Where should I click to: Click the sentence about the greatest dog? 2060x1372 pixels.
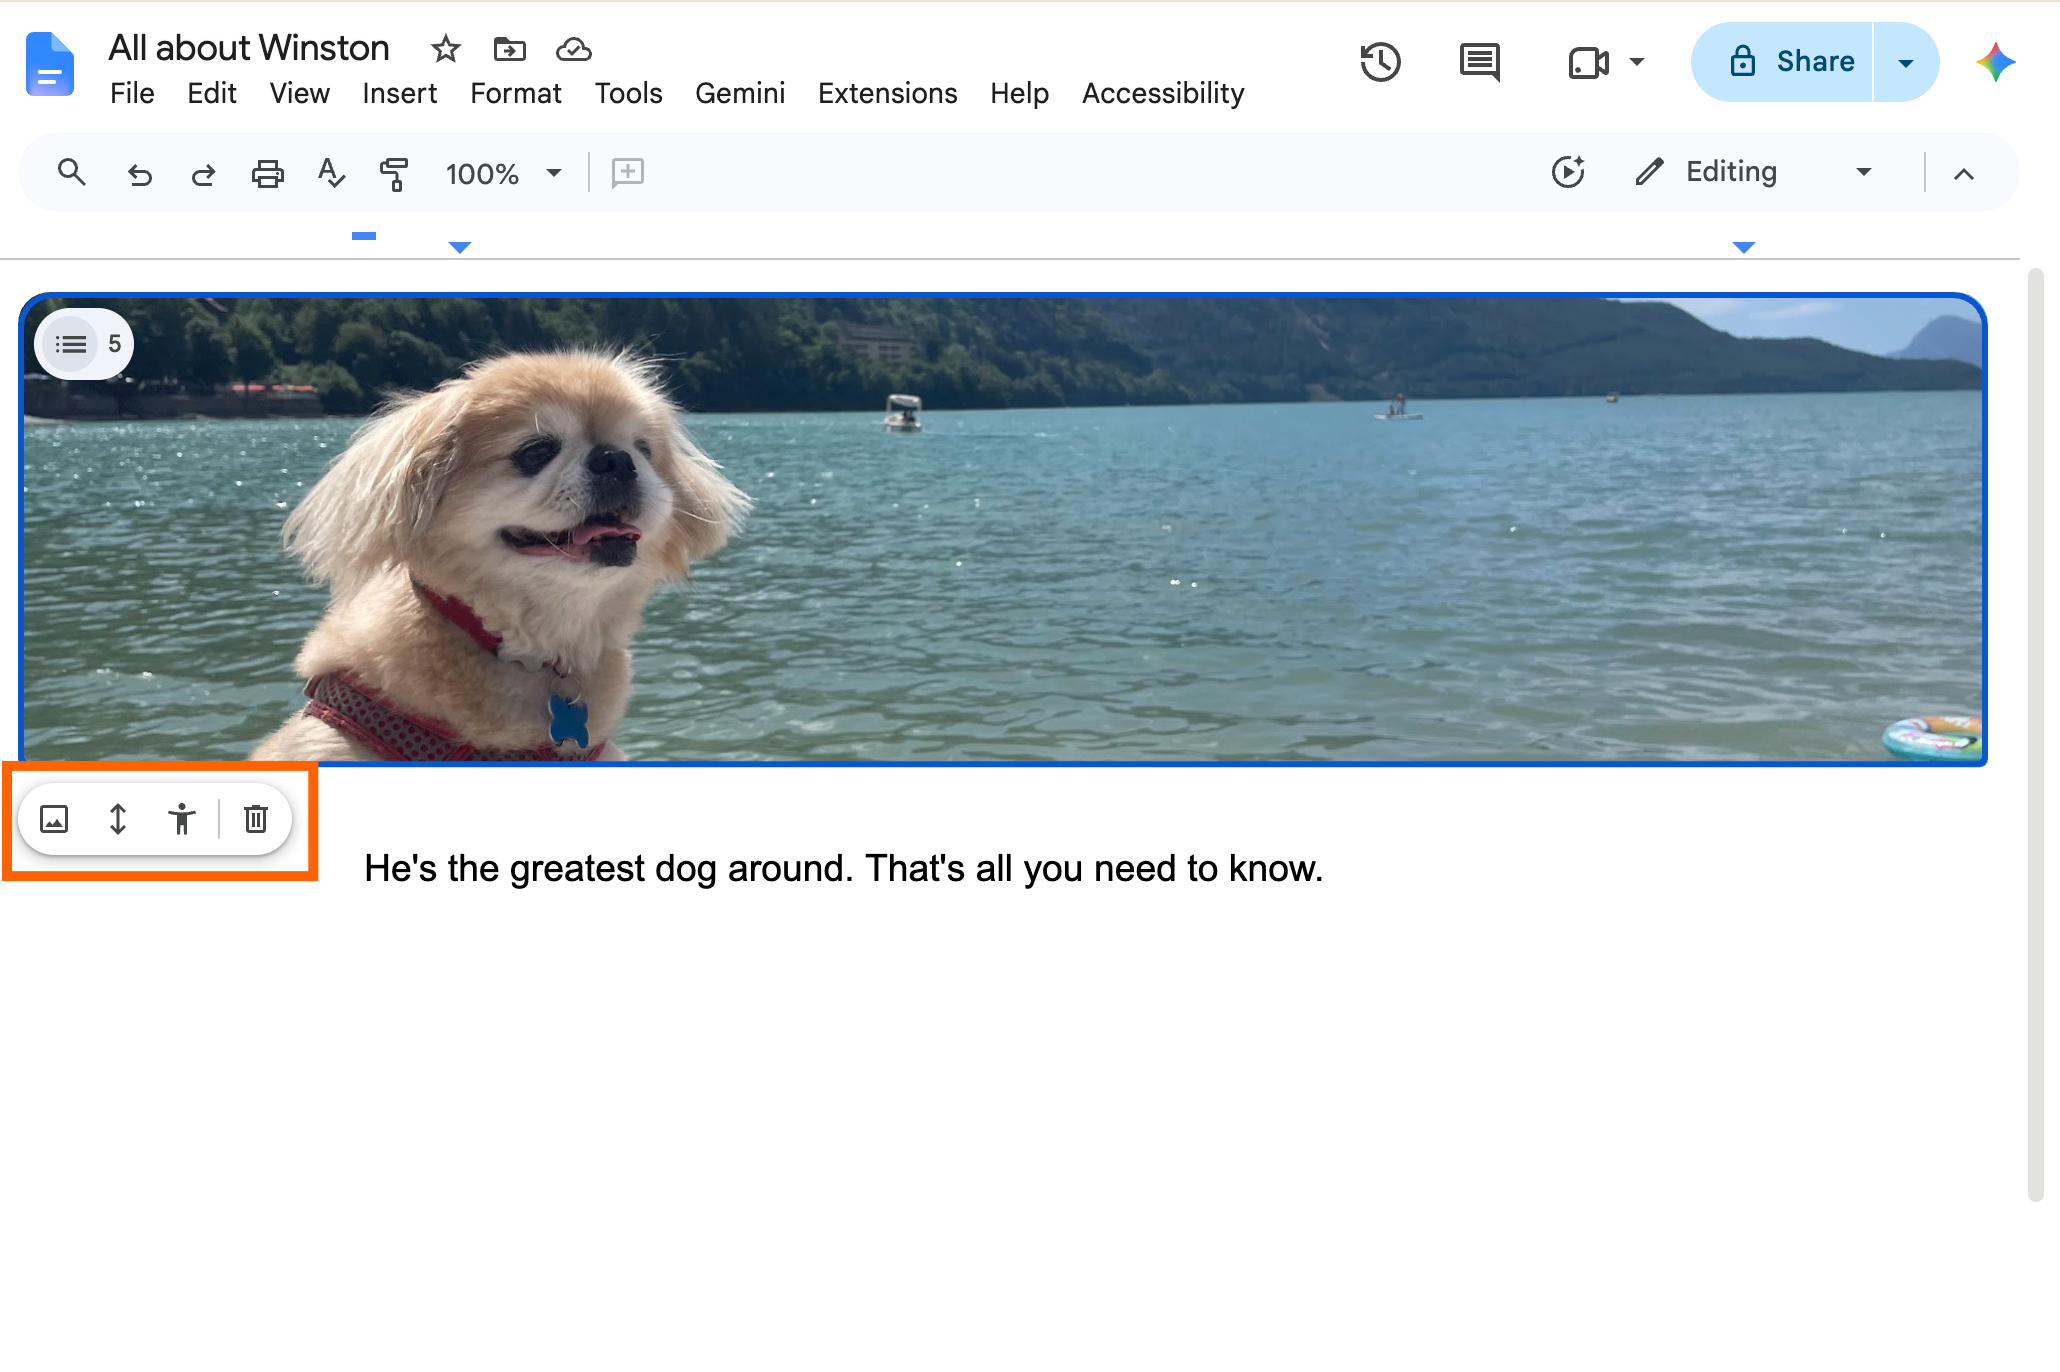(843, 868)
